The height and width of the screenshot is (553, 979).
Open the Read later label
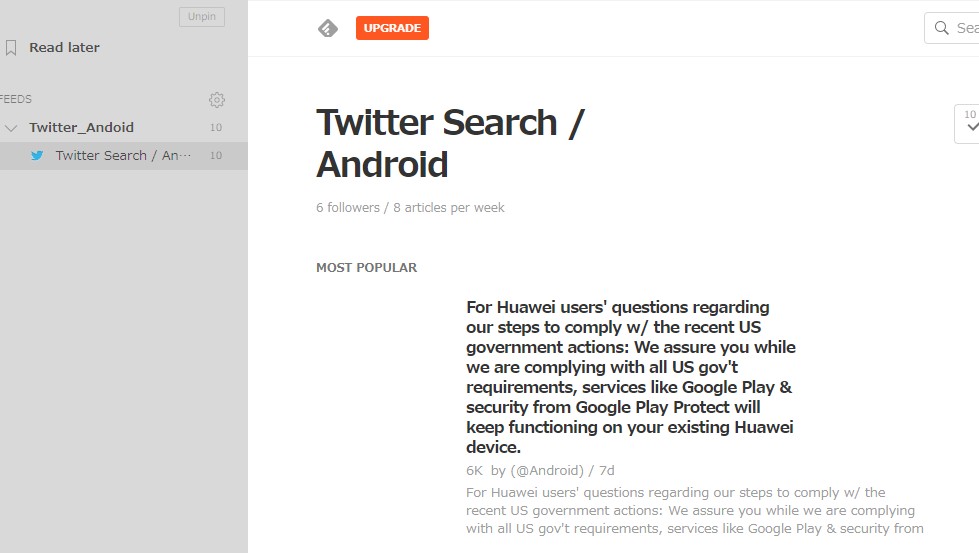point(64,47)
